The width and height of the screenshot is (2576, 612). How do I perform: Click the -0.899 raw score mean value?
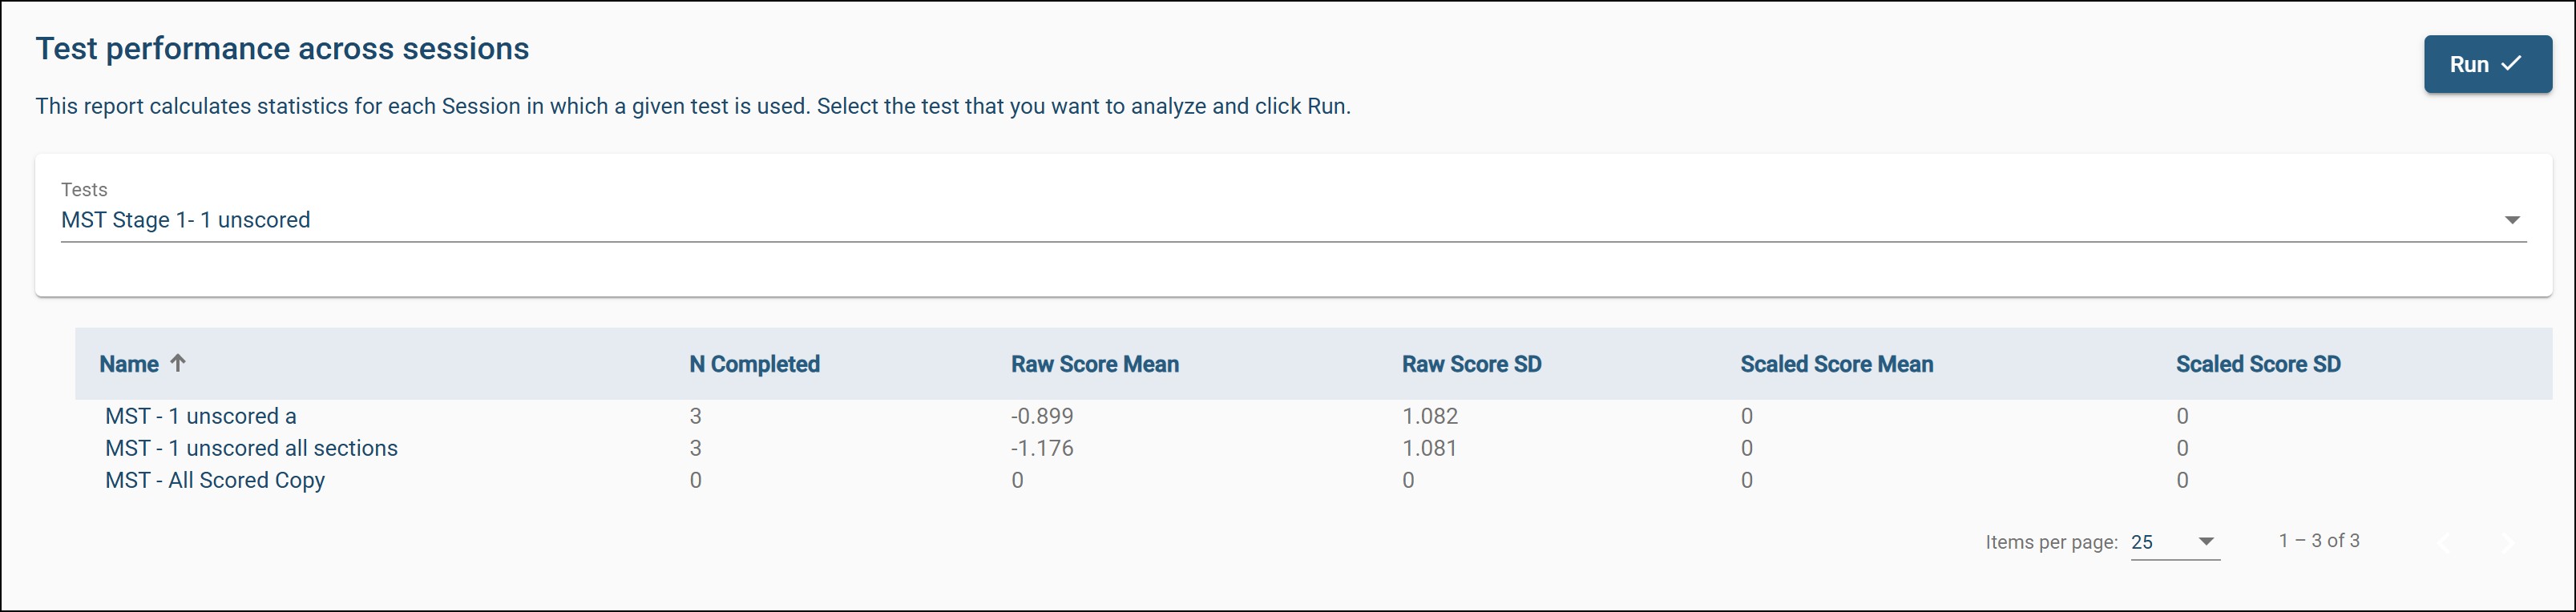pyautogui.click(x=1041, y=416)
